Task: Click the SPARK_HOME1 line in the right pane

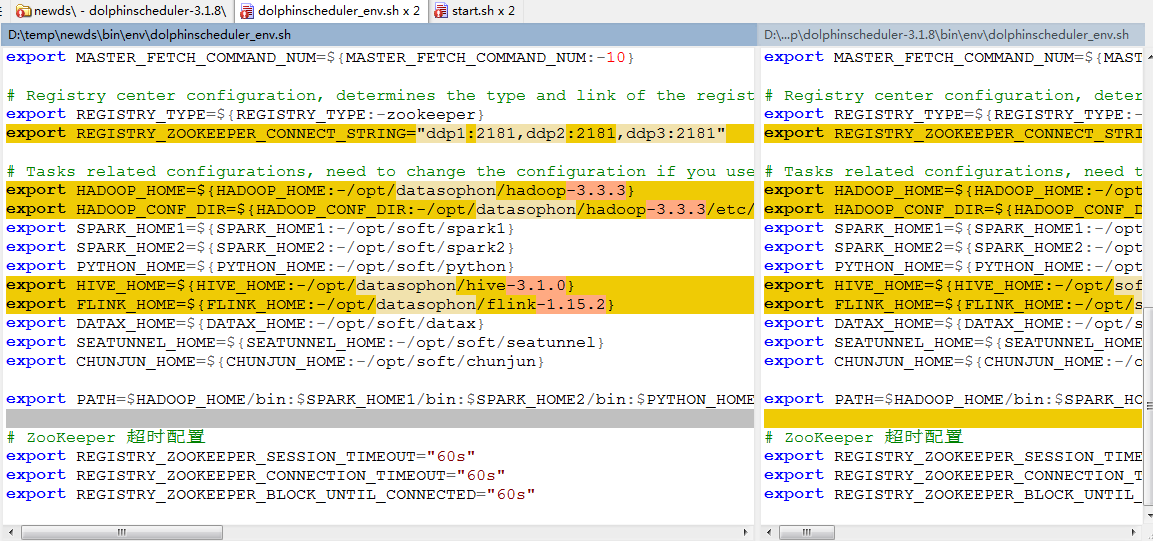Action: (955, 229)
